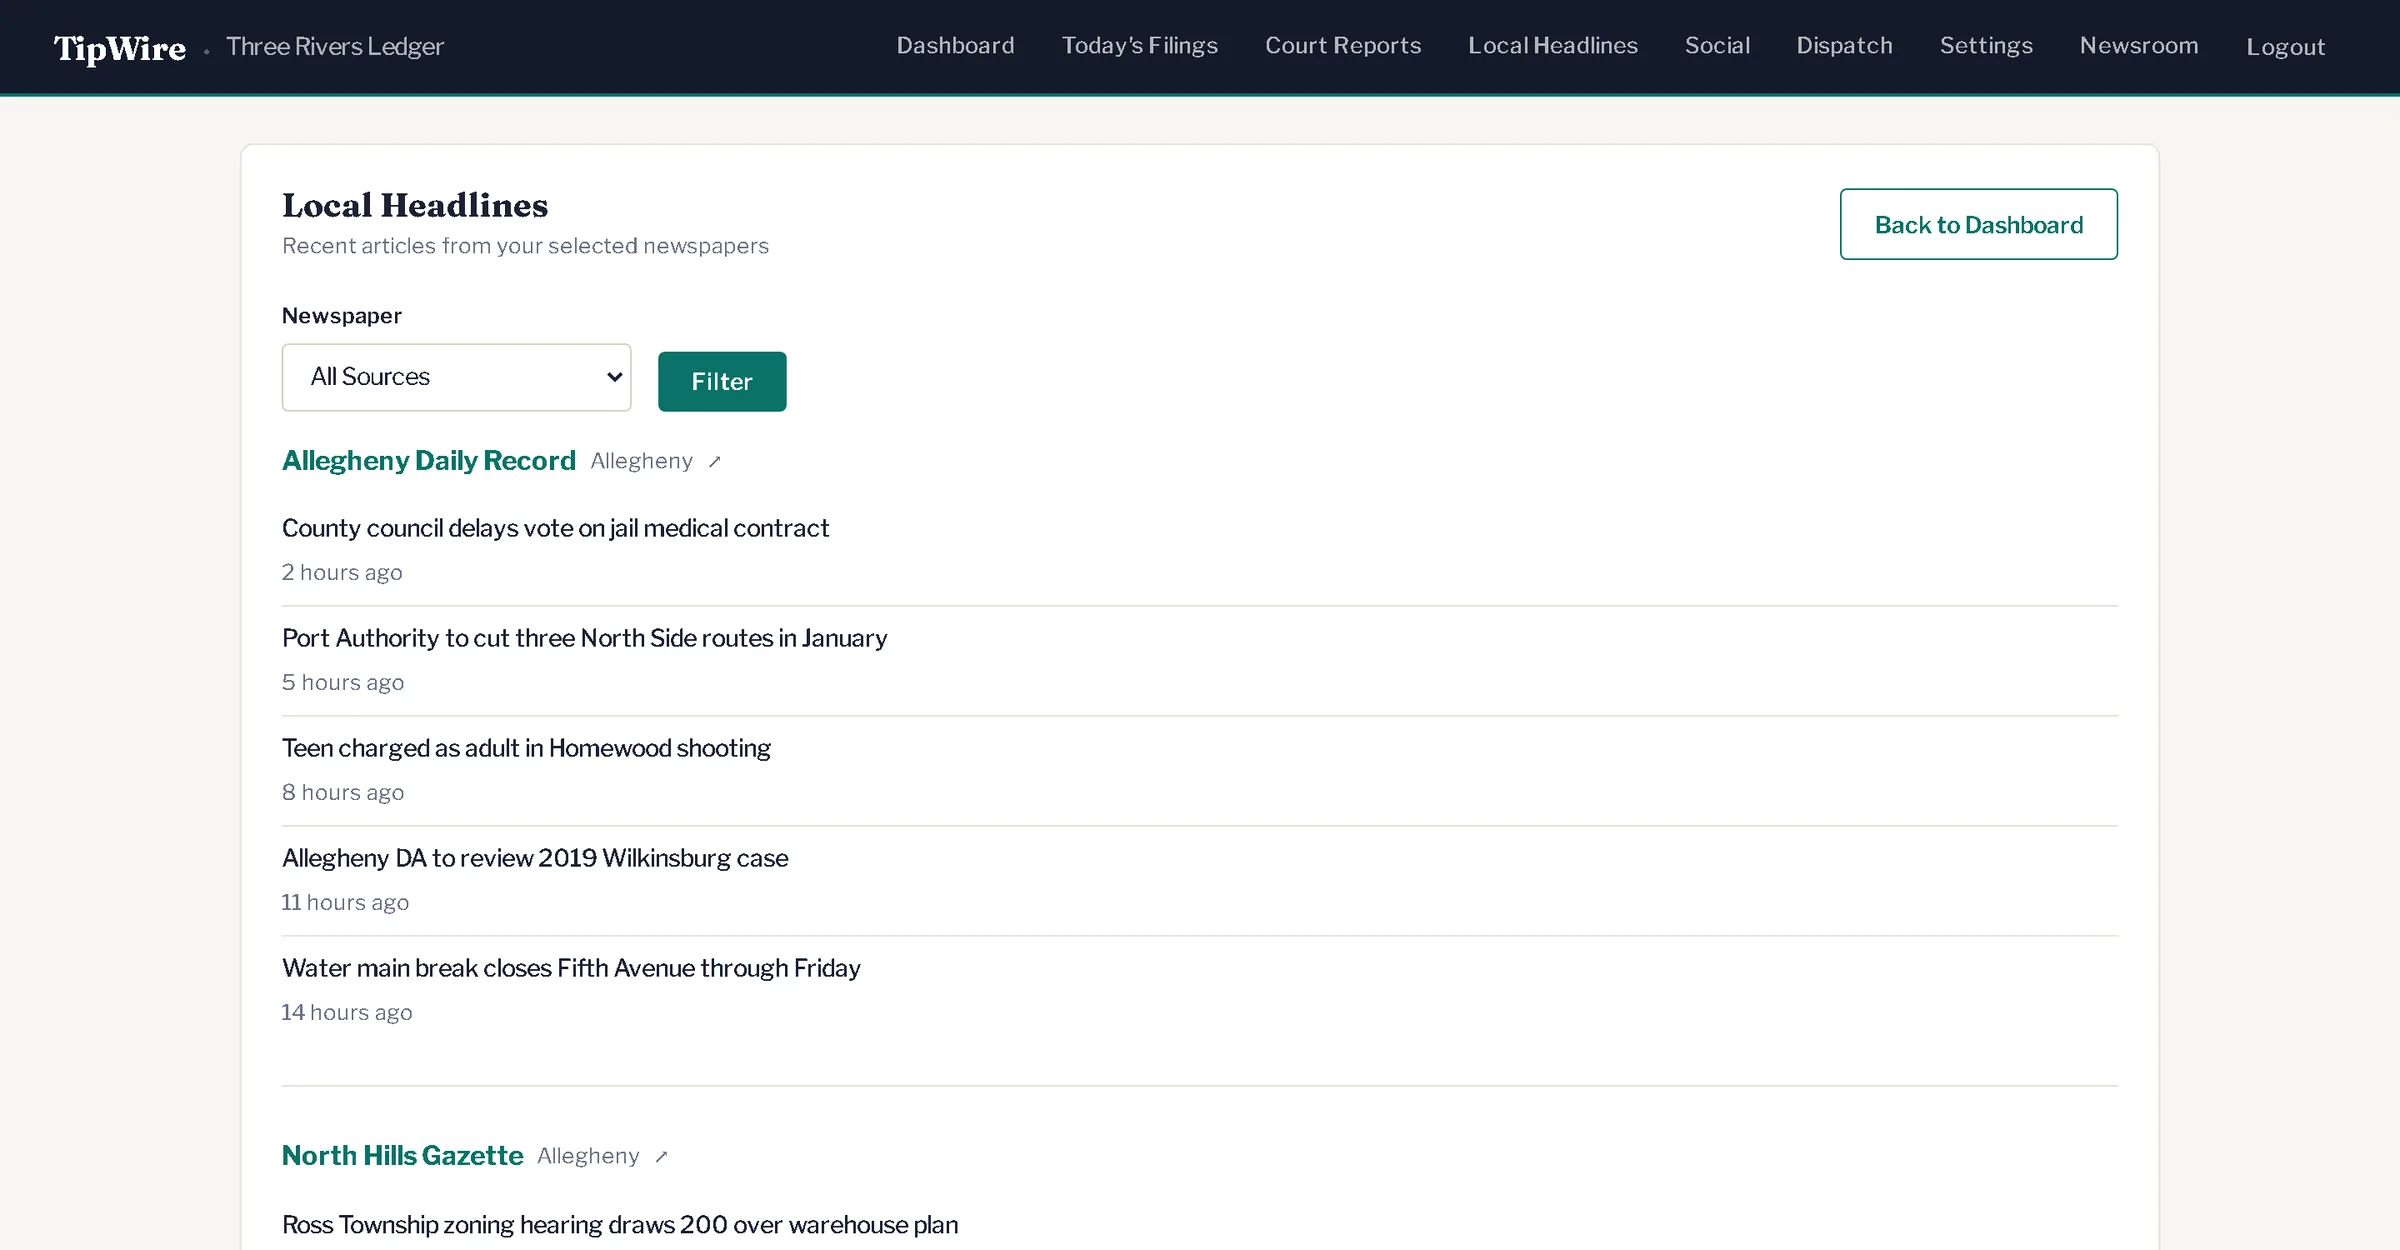Open 'Ross Township zoning hearing draws 200' headline
The image size is (2400, 1250).
coord(620,1225)
